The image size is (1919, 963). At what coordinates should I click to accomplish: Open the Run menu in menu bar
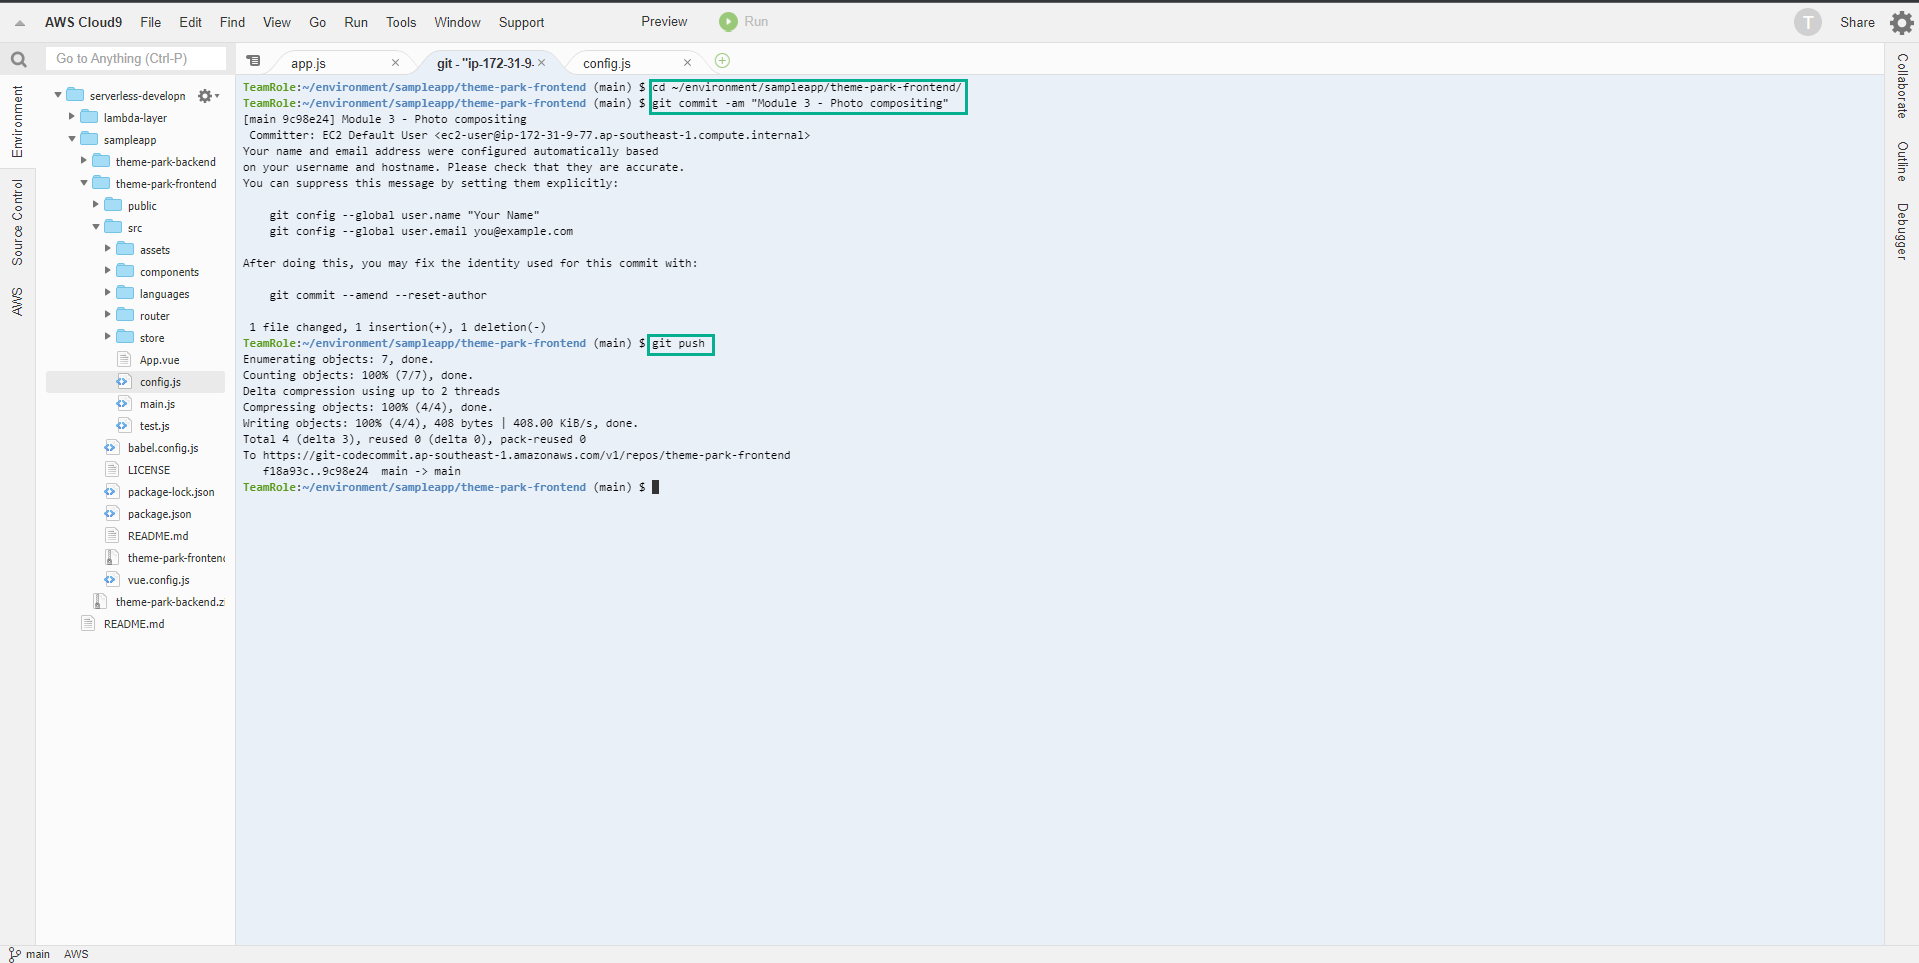(x=356, y=22)
